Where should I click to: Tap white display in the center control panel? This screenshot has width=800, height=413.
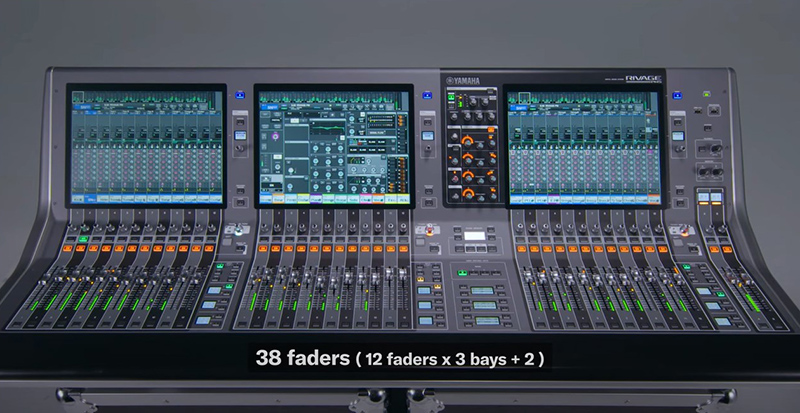[474, 236]
